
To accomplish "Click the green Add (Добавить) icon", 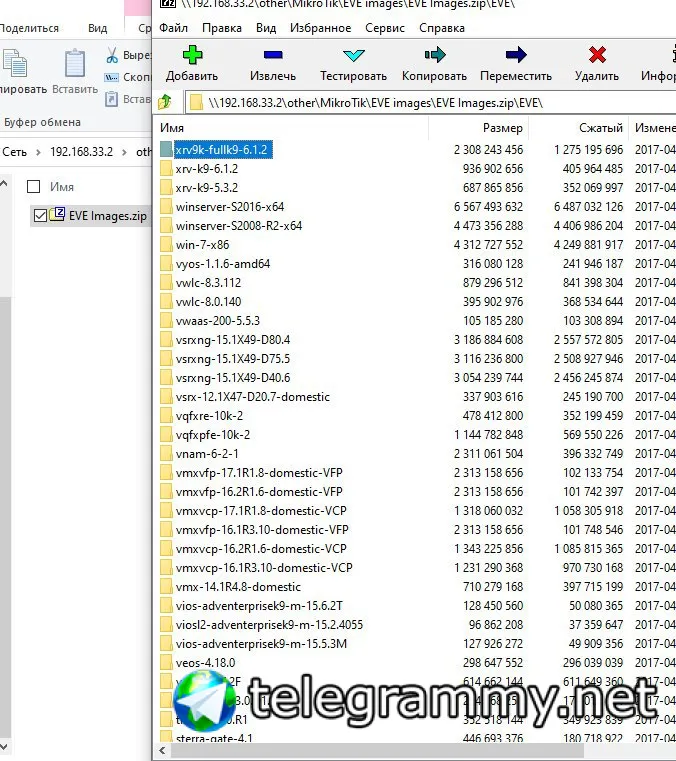I will pos(192,55).
